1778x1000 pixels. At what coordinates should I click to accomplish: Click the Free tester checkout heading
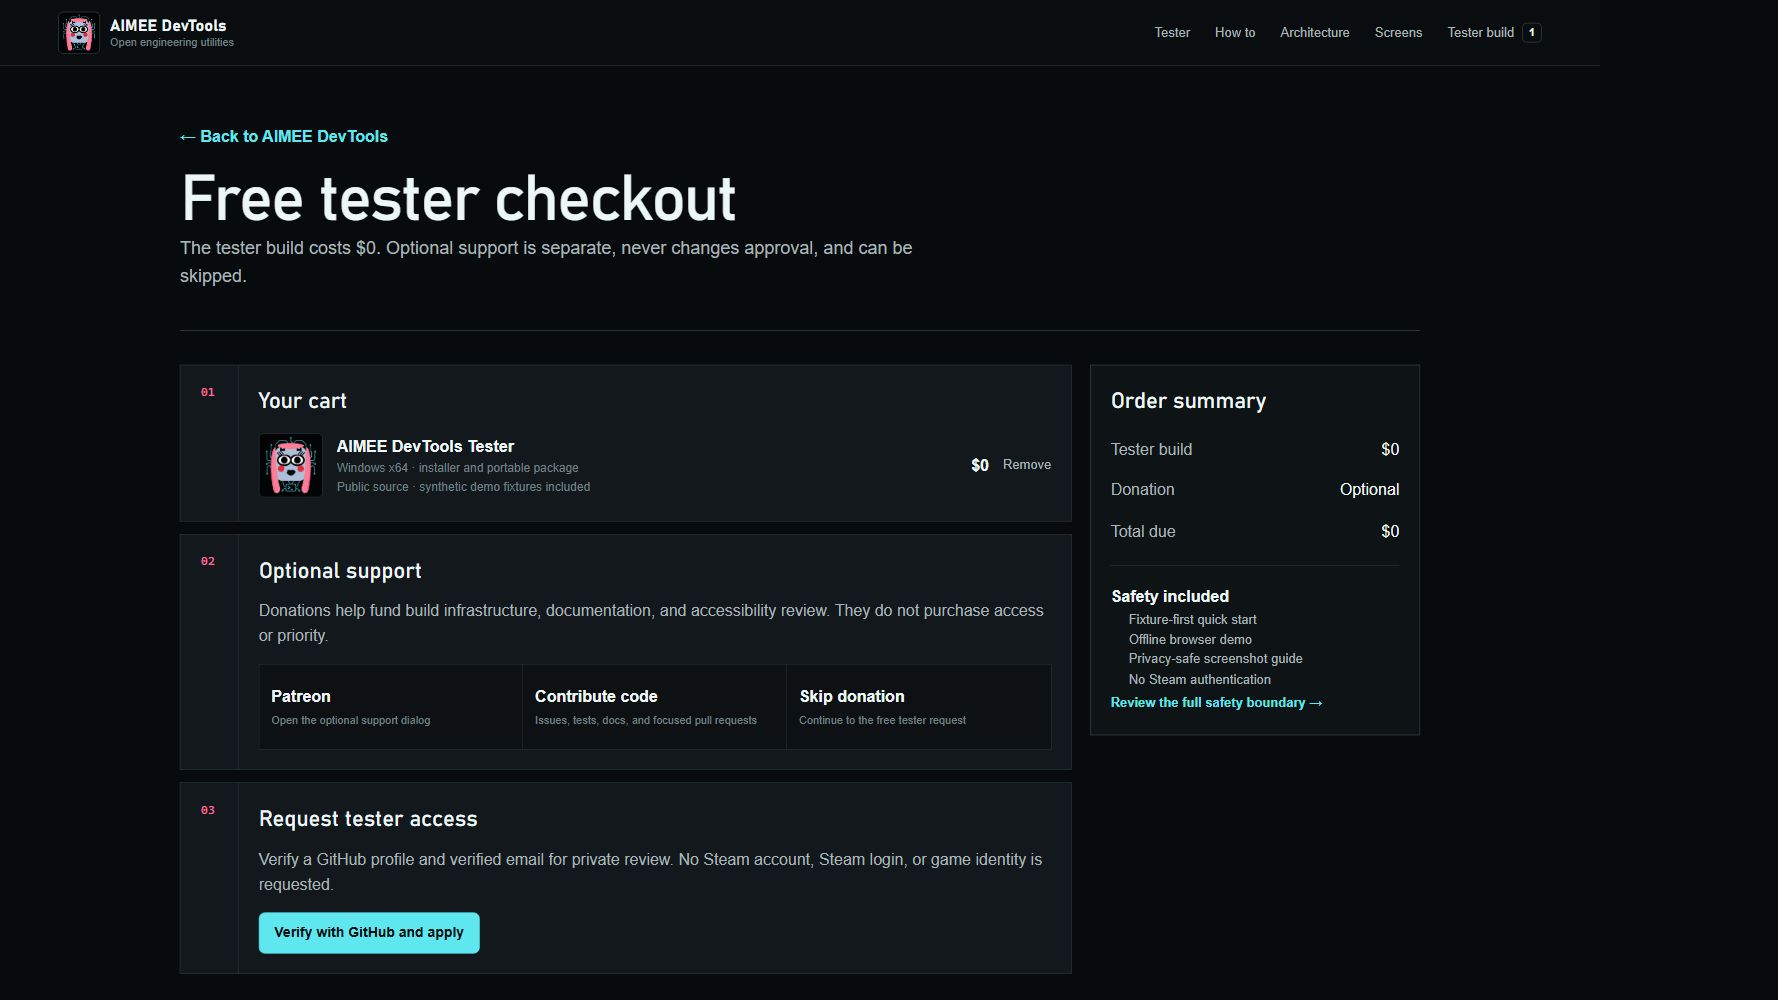coord(458,198)
